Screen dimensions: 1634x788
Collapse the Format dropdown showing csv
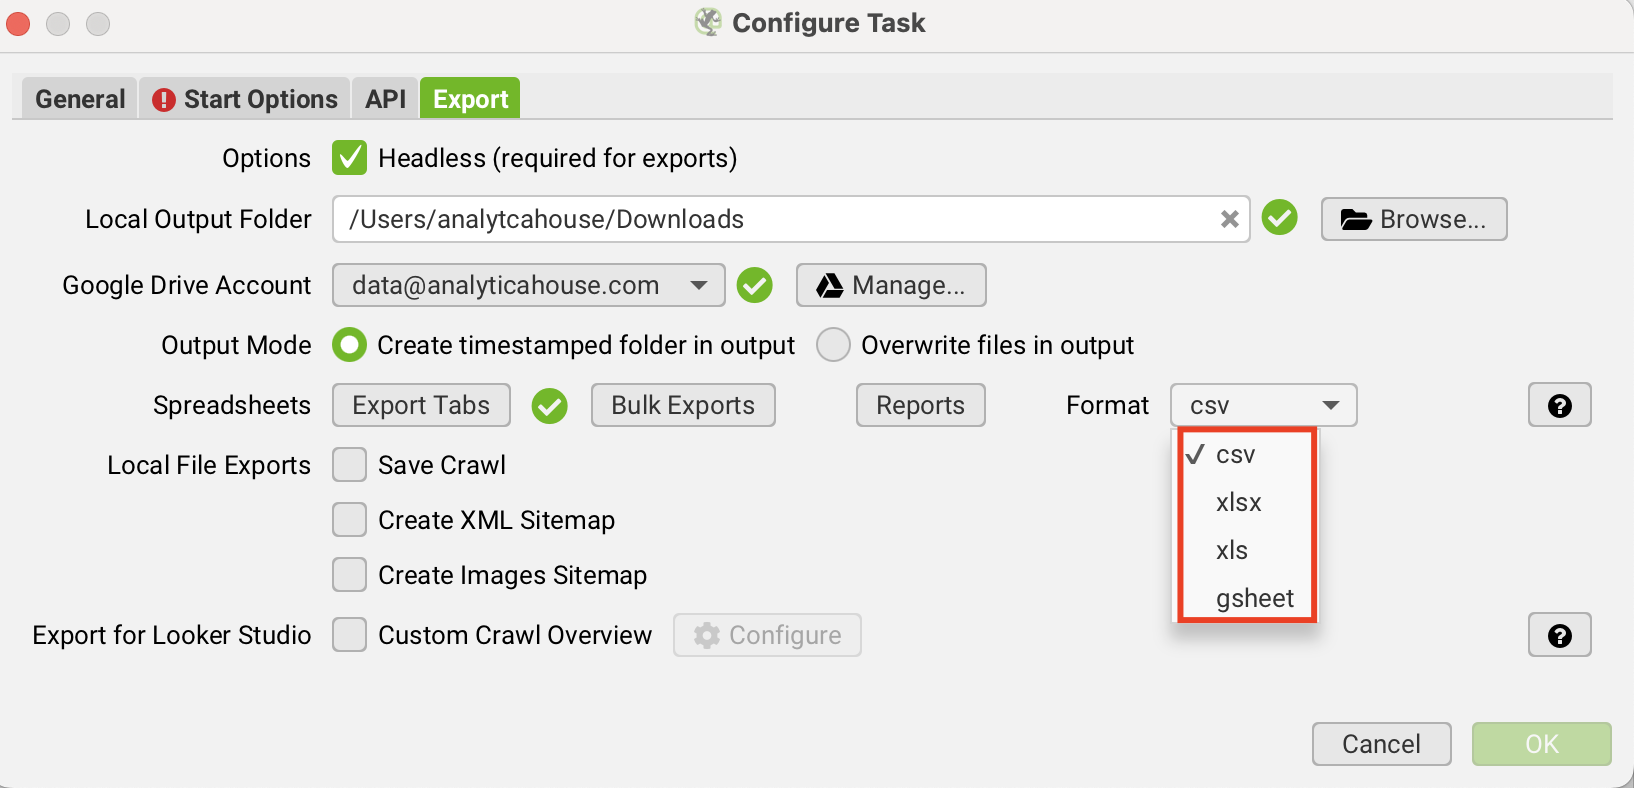pos(1263,405)
